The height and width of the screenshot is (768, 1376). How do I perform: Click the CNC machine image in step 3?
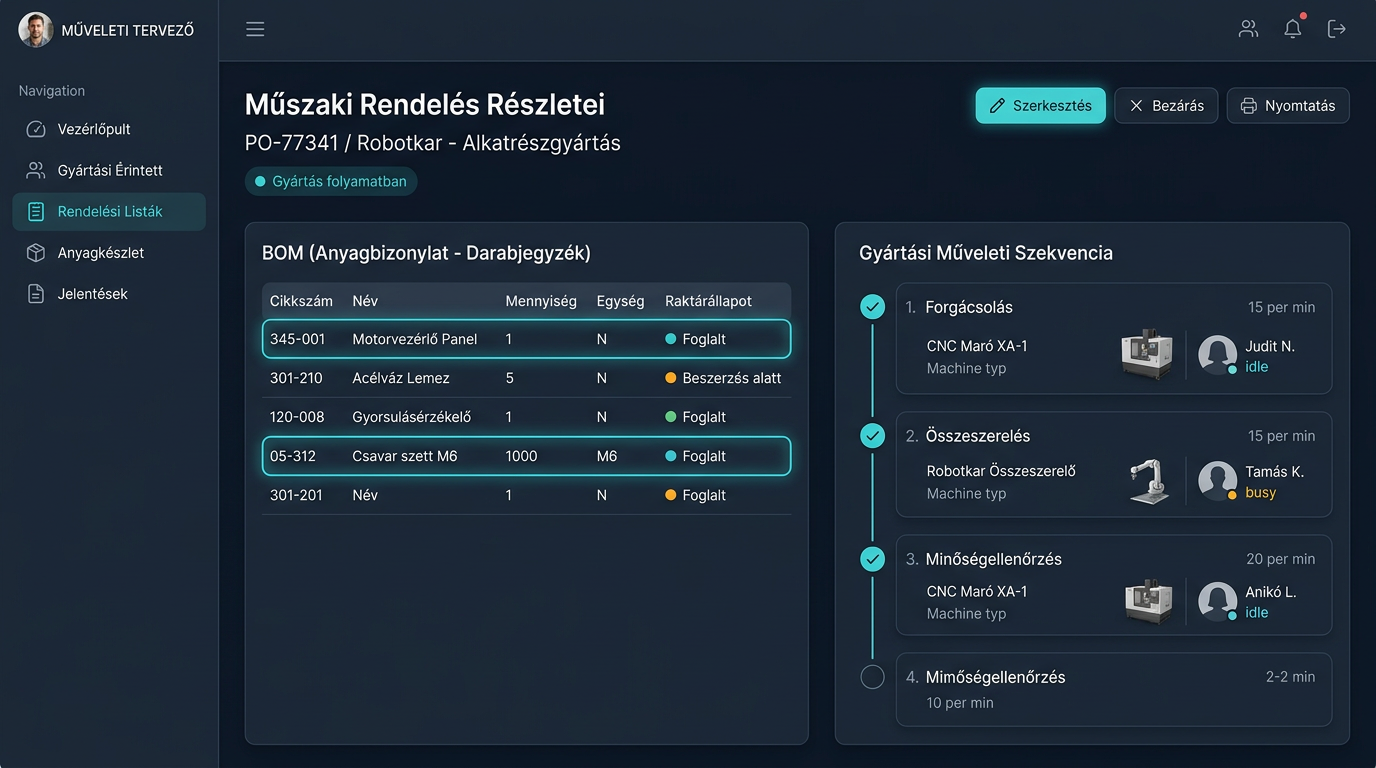coord(1147,601)
